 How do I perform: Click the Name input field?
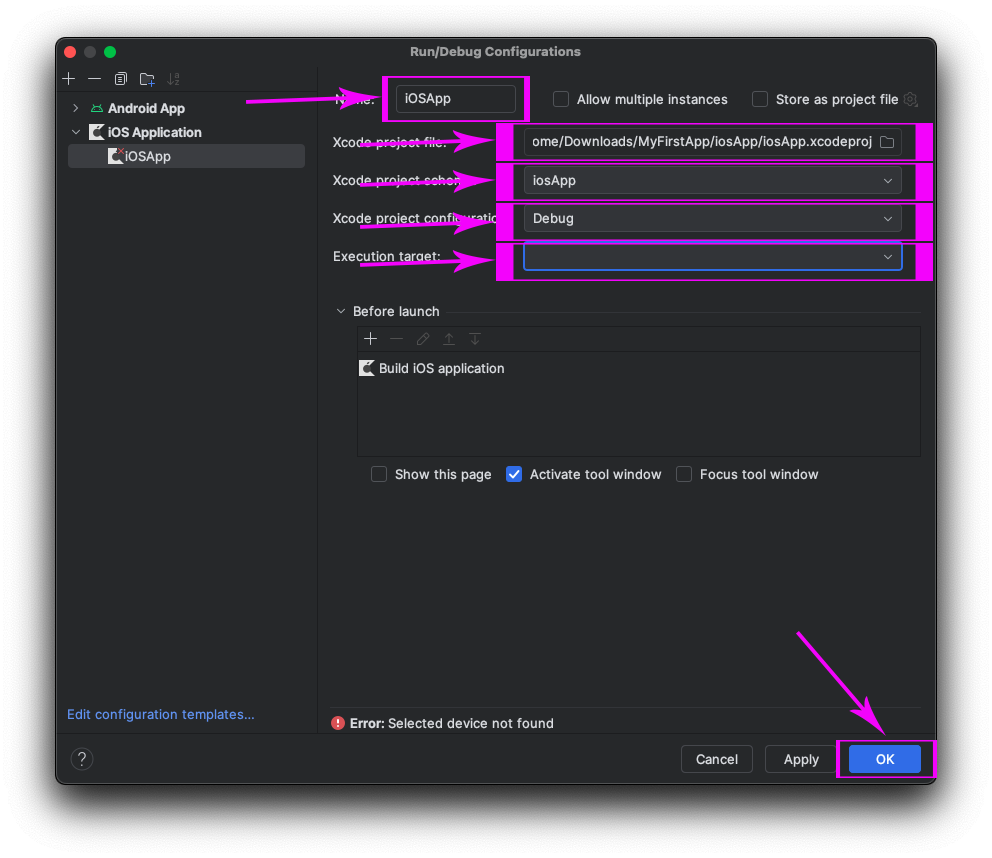click(456, 99)
